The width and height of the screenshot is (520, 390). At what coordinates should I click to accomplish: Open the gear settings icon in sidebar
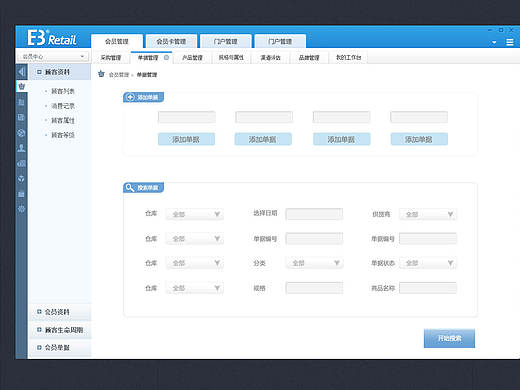pyautogui.click(x=21, y=209)
